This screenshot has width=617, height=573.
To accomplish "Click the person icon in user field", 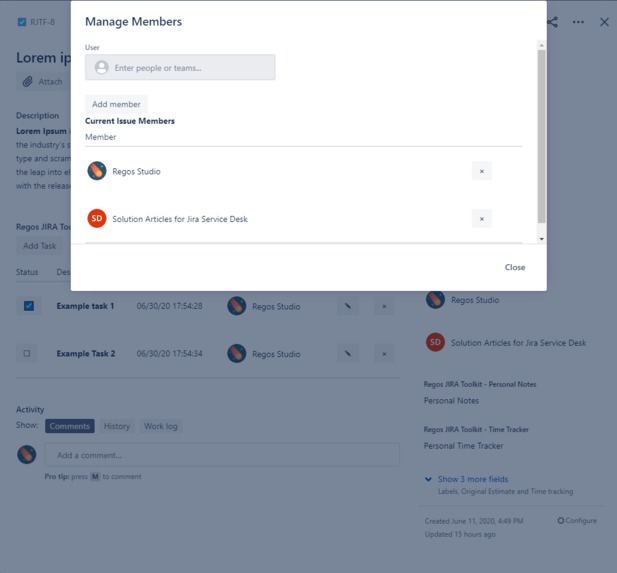I will (102, 67).
